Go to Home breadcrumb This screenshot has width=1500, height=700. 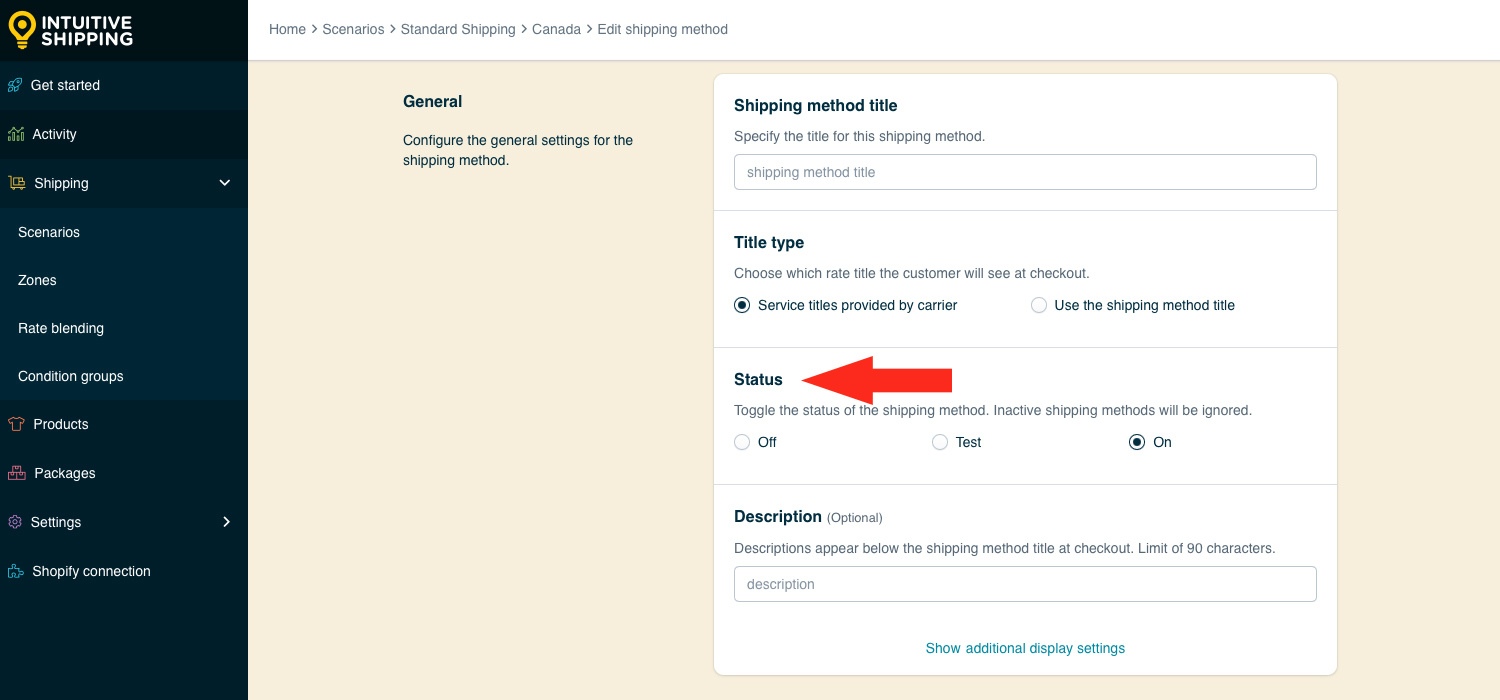tap(287, 29)
